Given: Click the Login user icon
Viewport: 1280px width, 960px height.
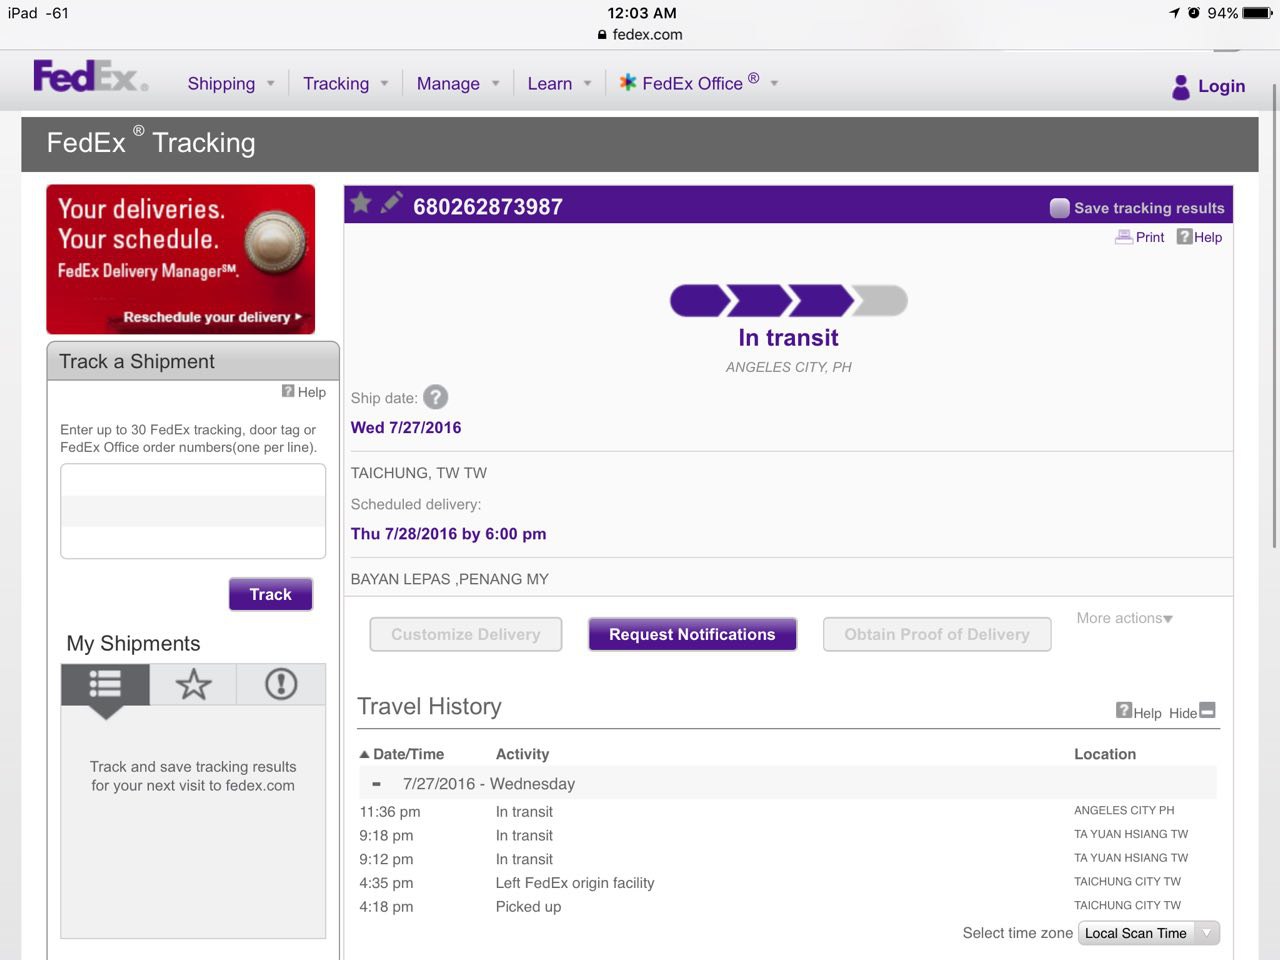Looking at the screenshot, I should 1181,87.
